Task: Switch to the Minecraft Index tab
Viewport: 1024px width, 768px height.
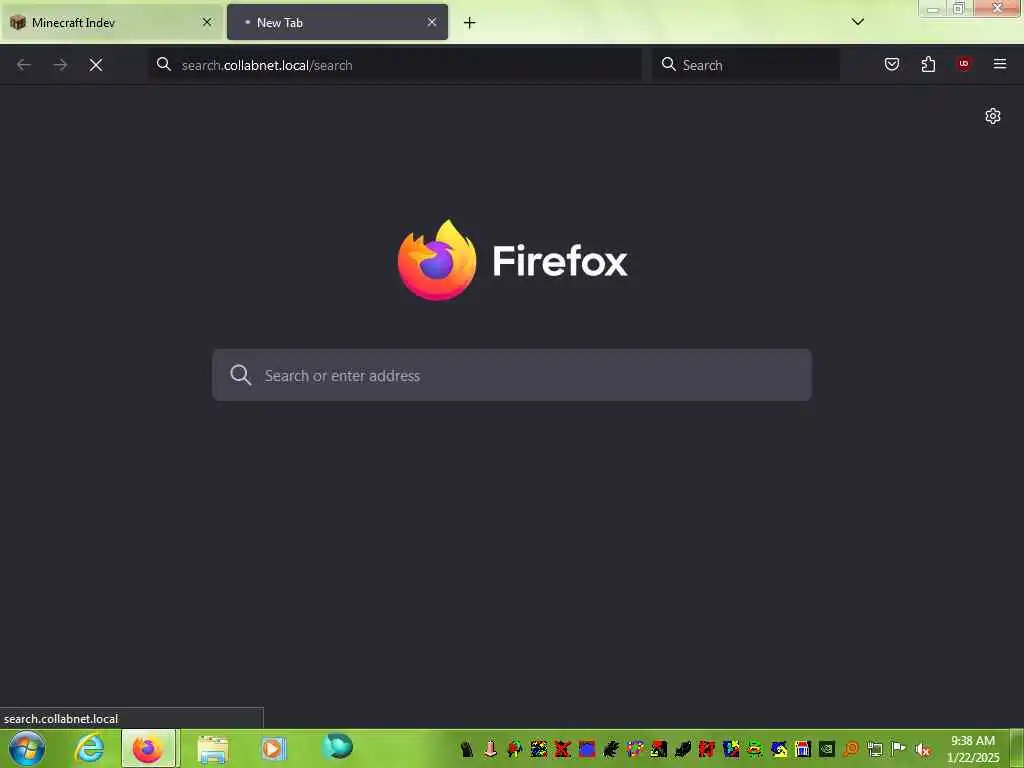Action: (x=112, y=22)
